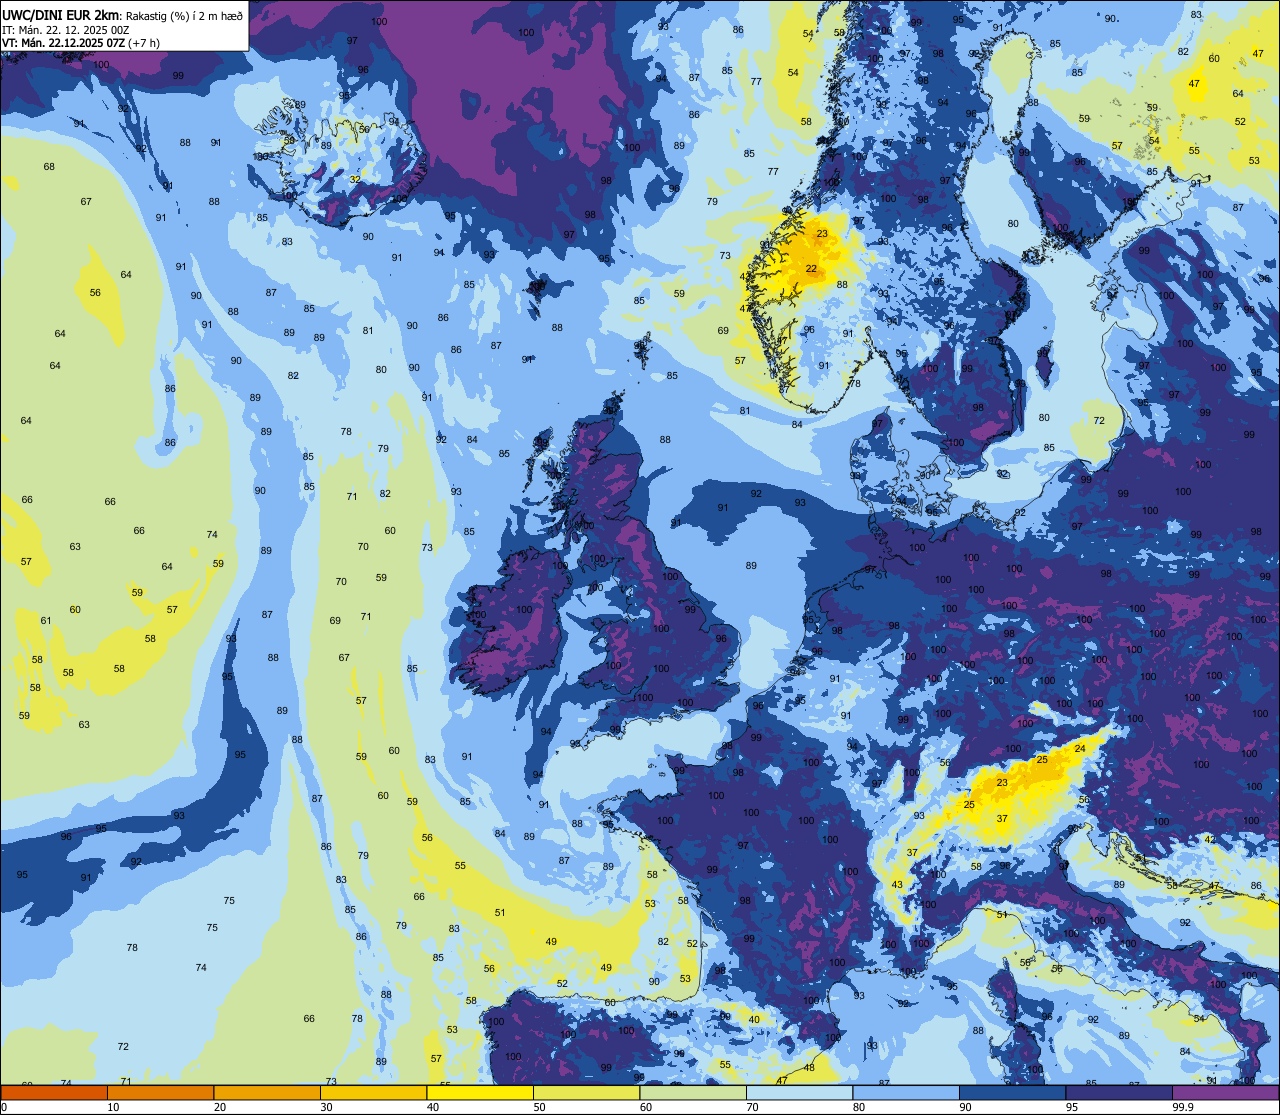Click the initial time line IT: Mán. 22. 12. 2025 00Z
This screenshot has height=1115, width=1280.
click(65, 30)
